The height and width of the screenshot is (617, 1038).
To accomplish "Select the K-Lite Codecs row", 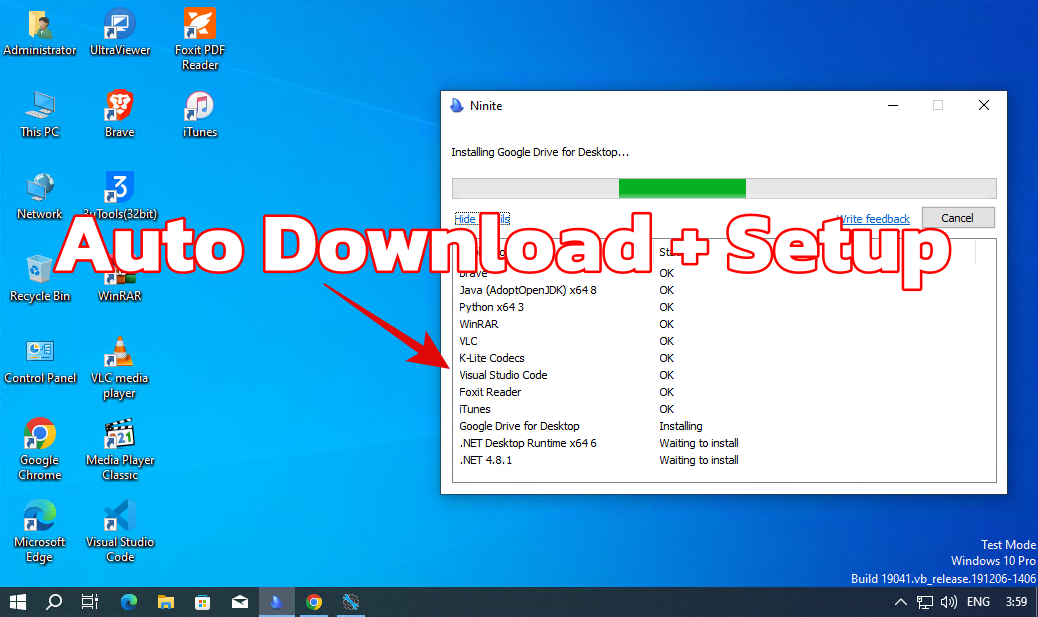I will coord(724,358).
